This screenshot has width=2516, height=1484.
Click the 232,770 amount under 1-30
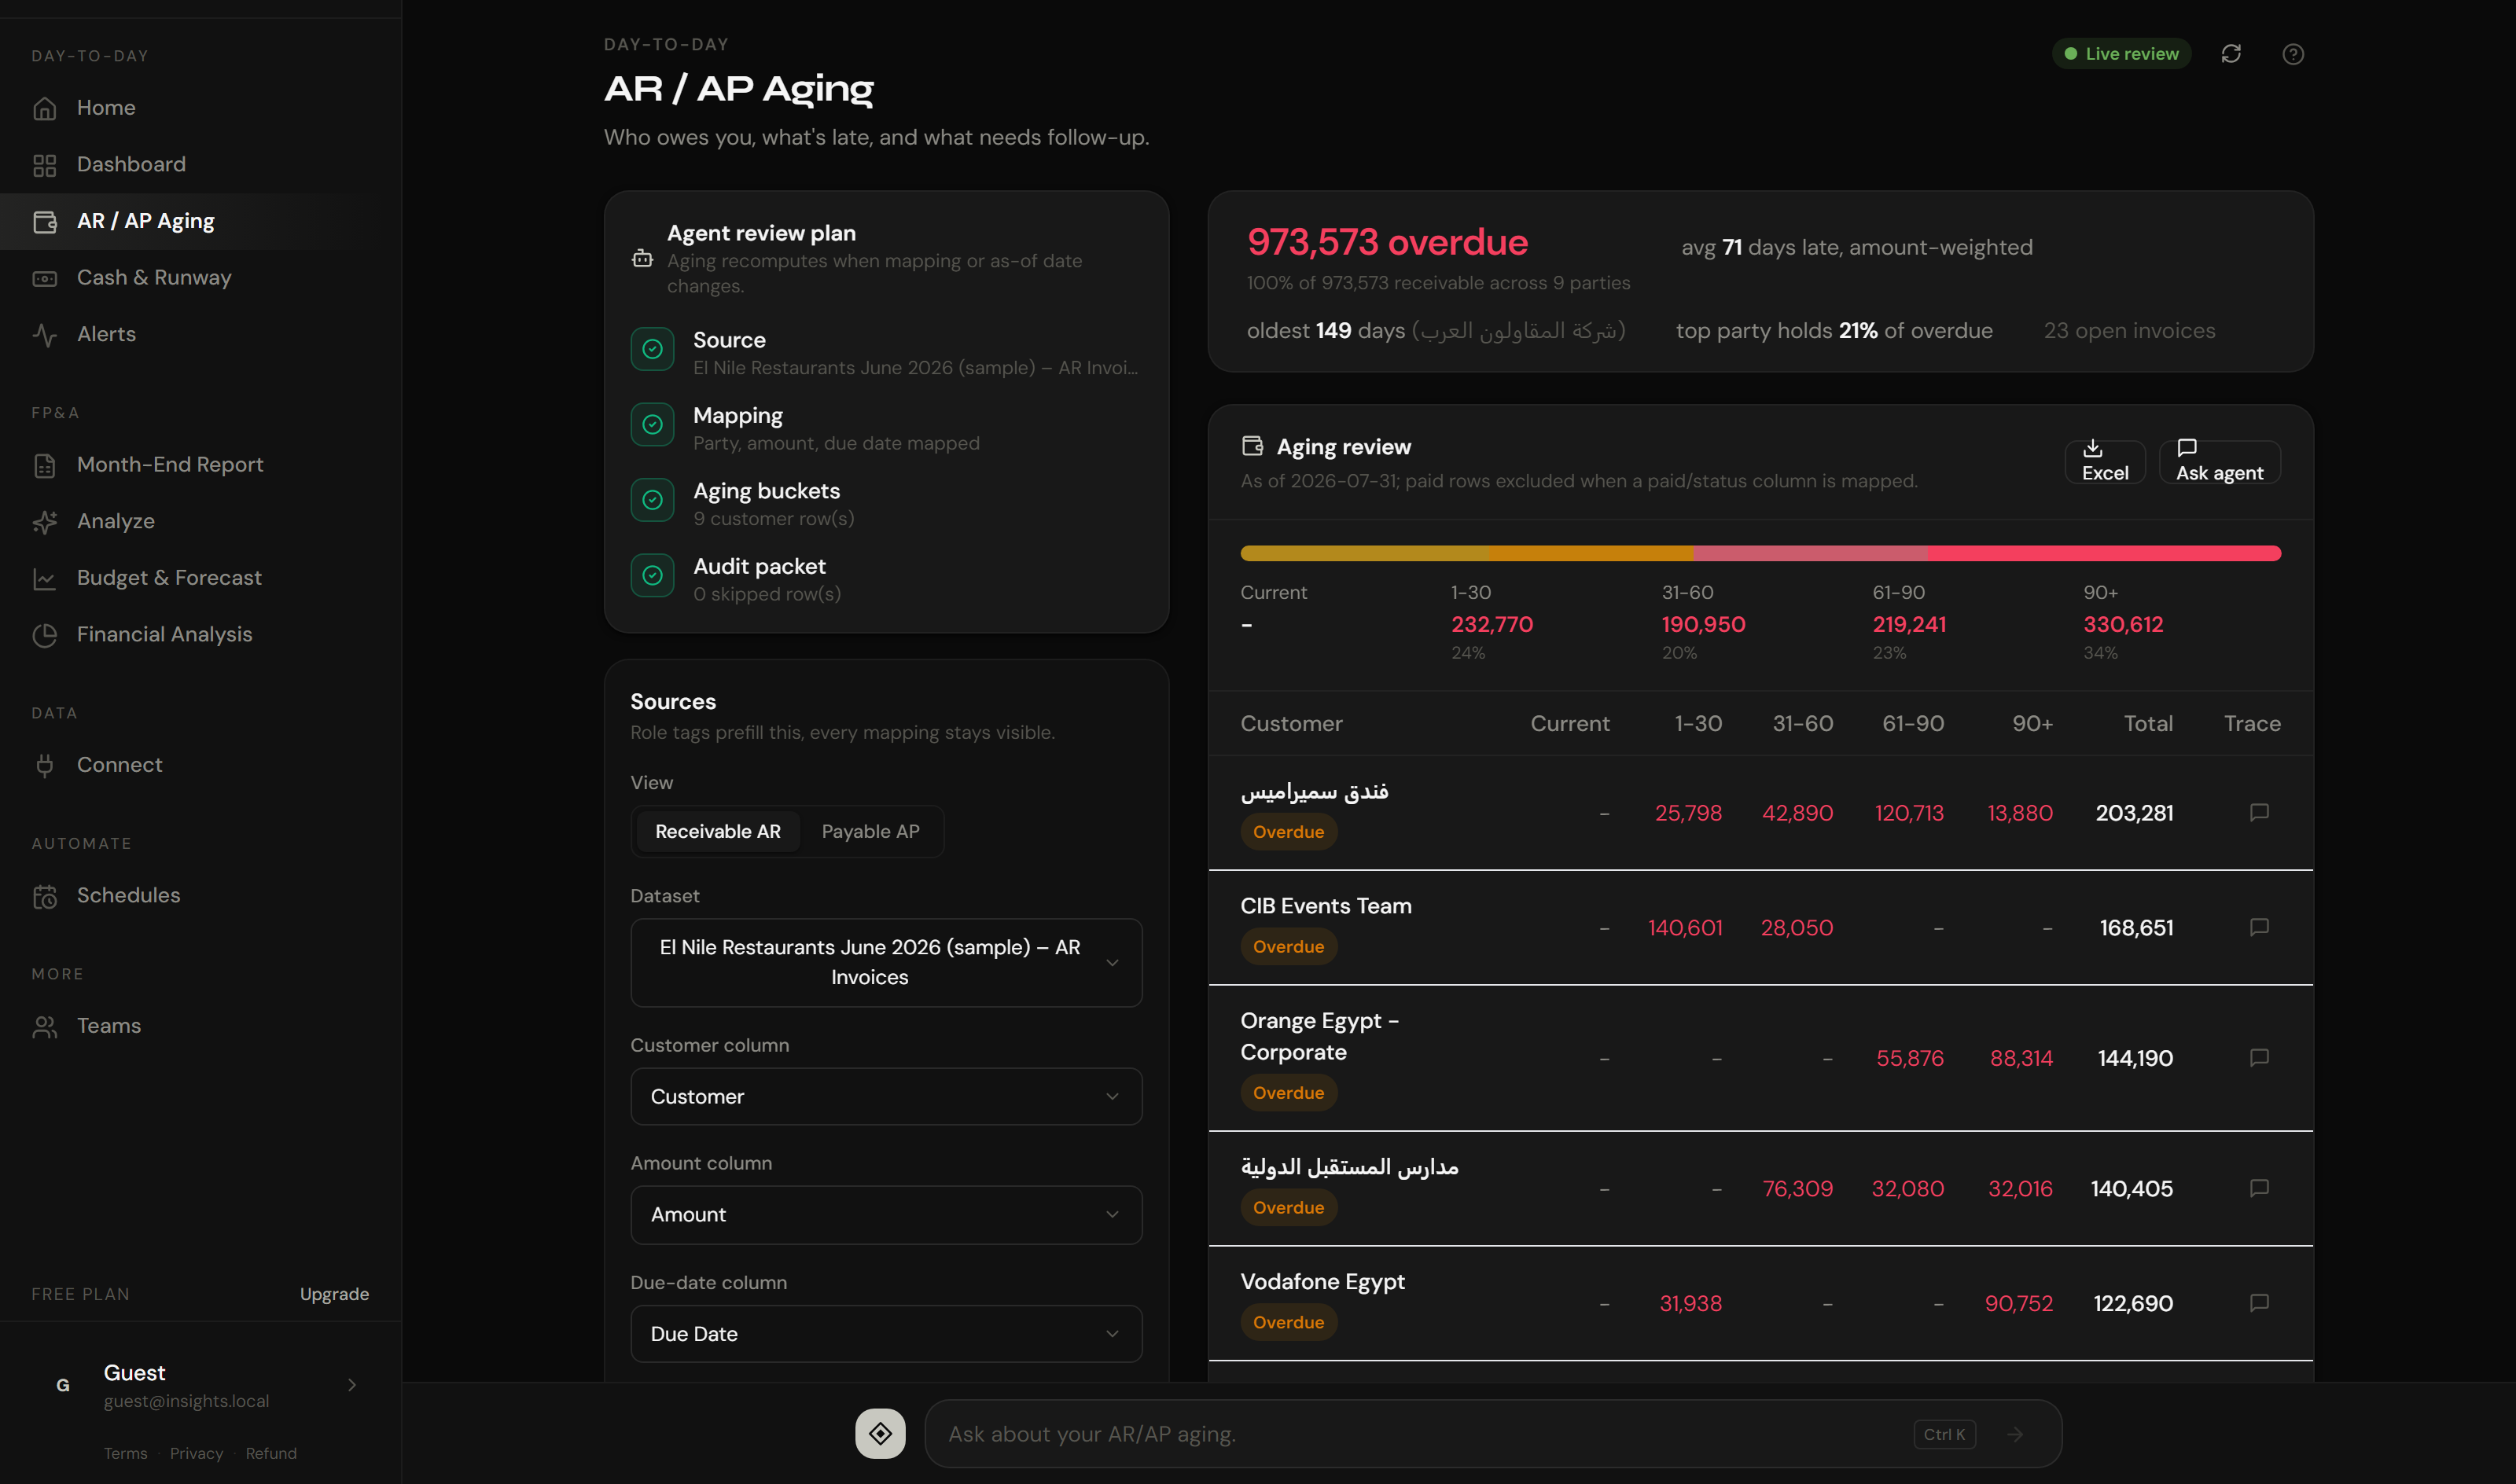pos(1492,624)
